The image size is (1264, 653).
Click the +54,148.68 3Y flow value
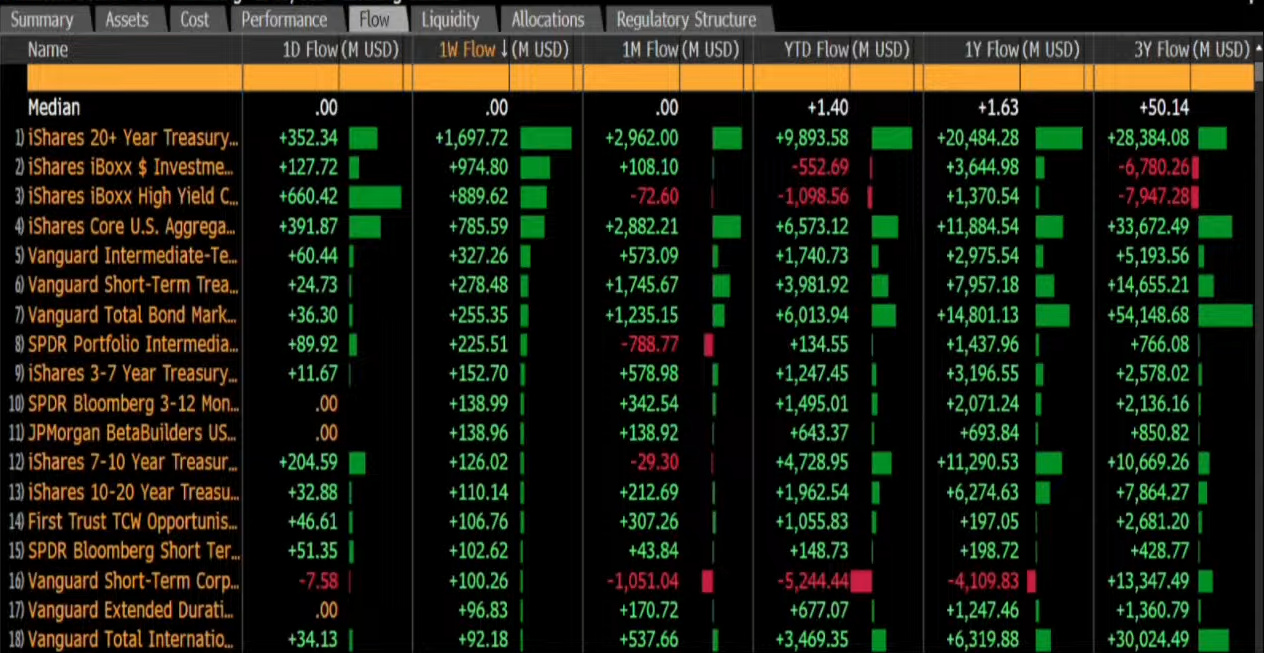click(1147, 315)
